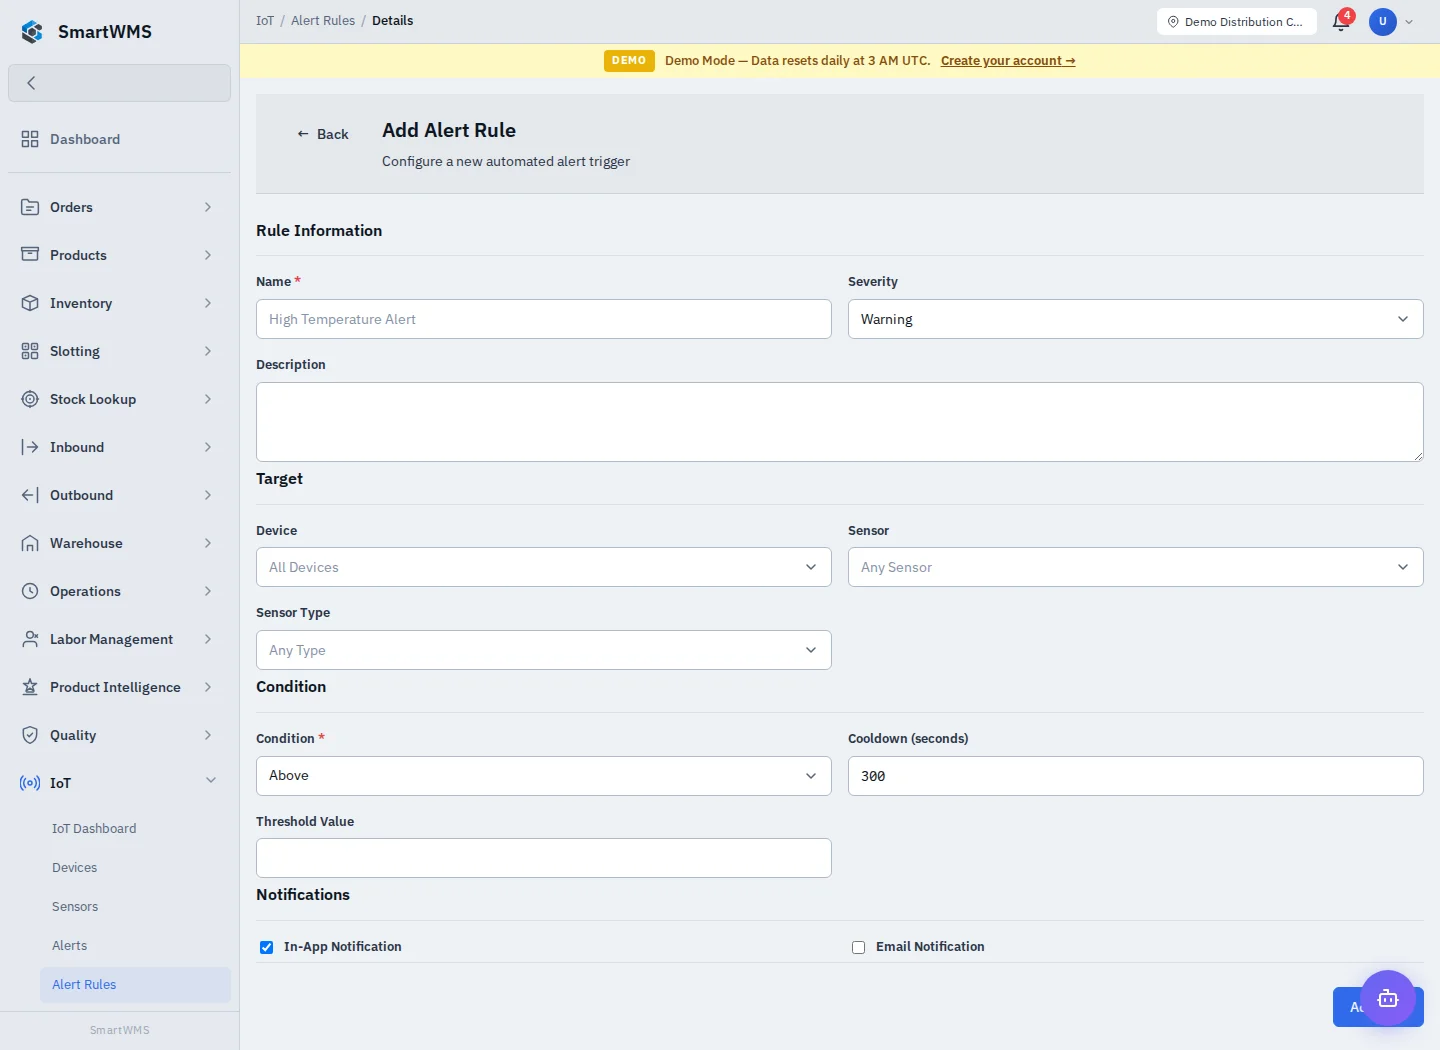Viewport: 1440px width, 1050px height.
Task: Click the Operations clock icon
Action: click(x=30, y=591)
